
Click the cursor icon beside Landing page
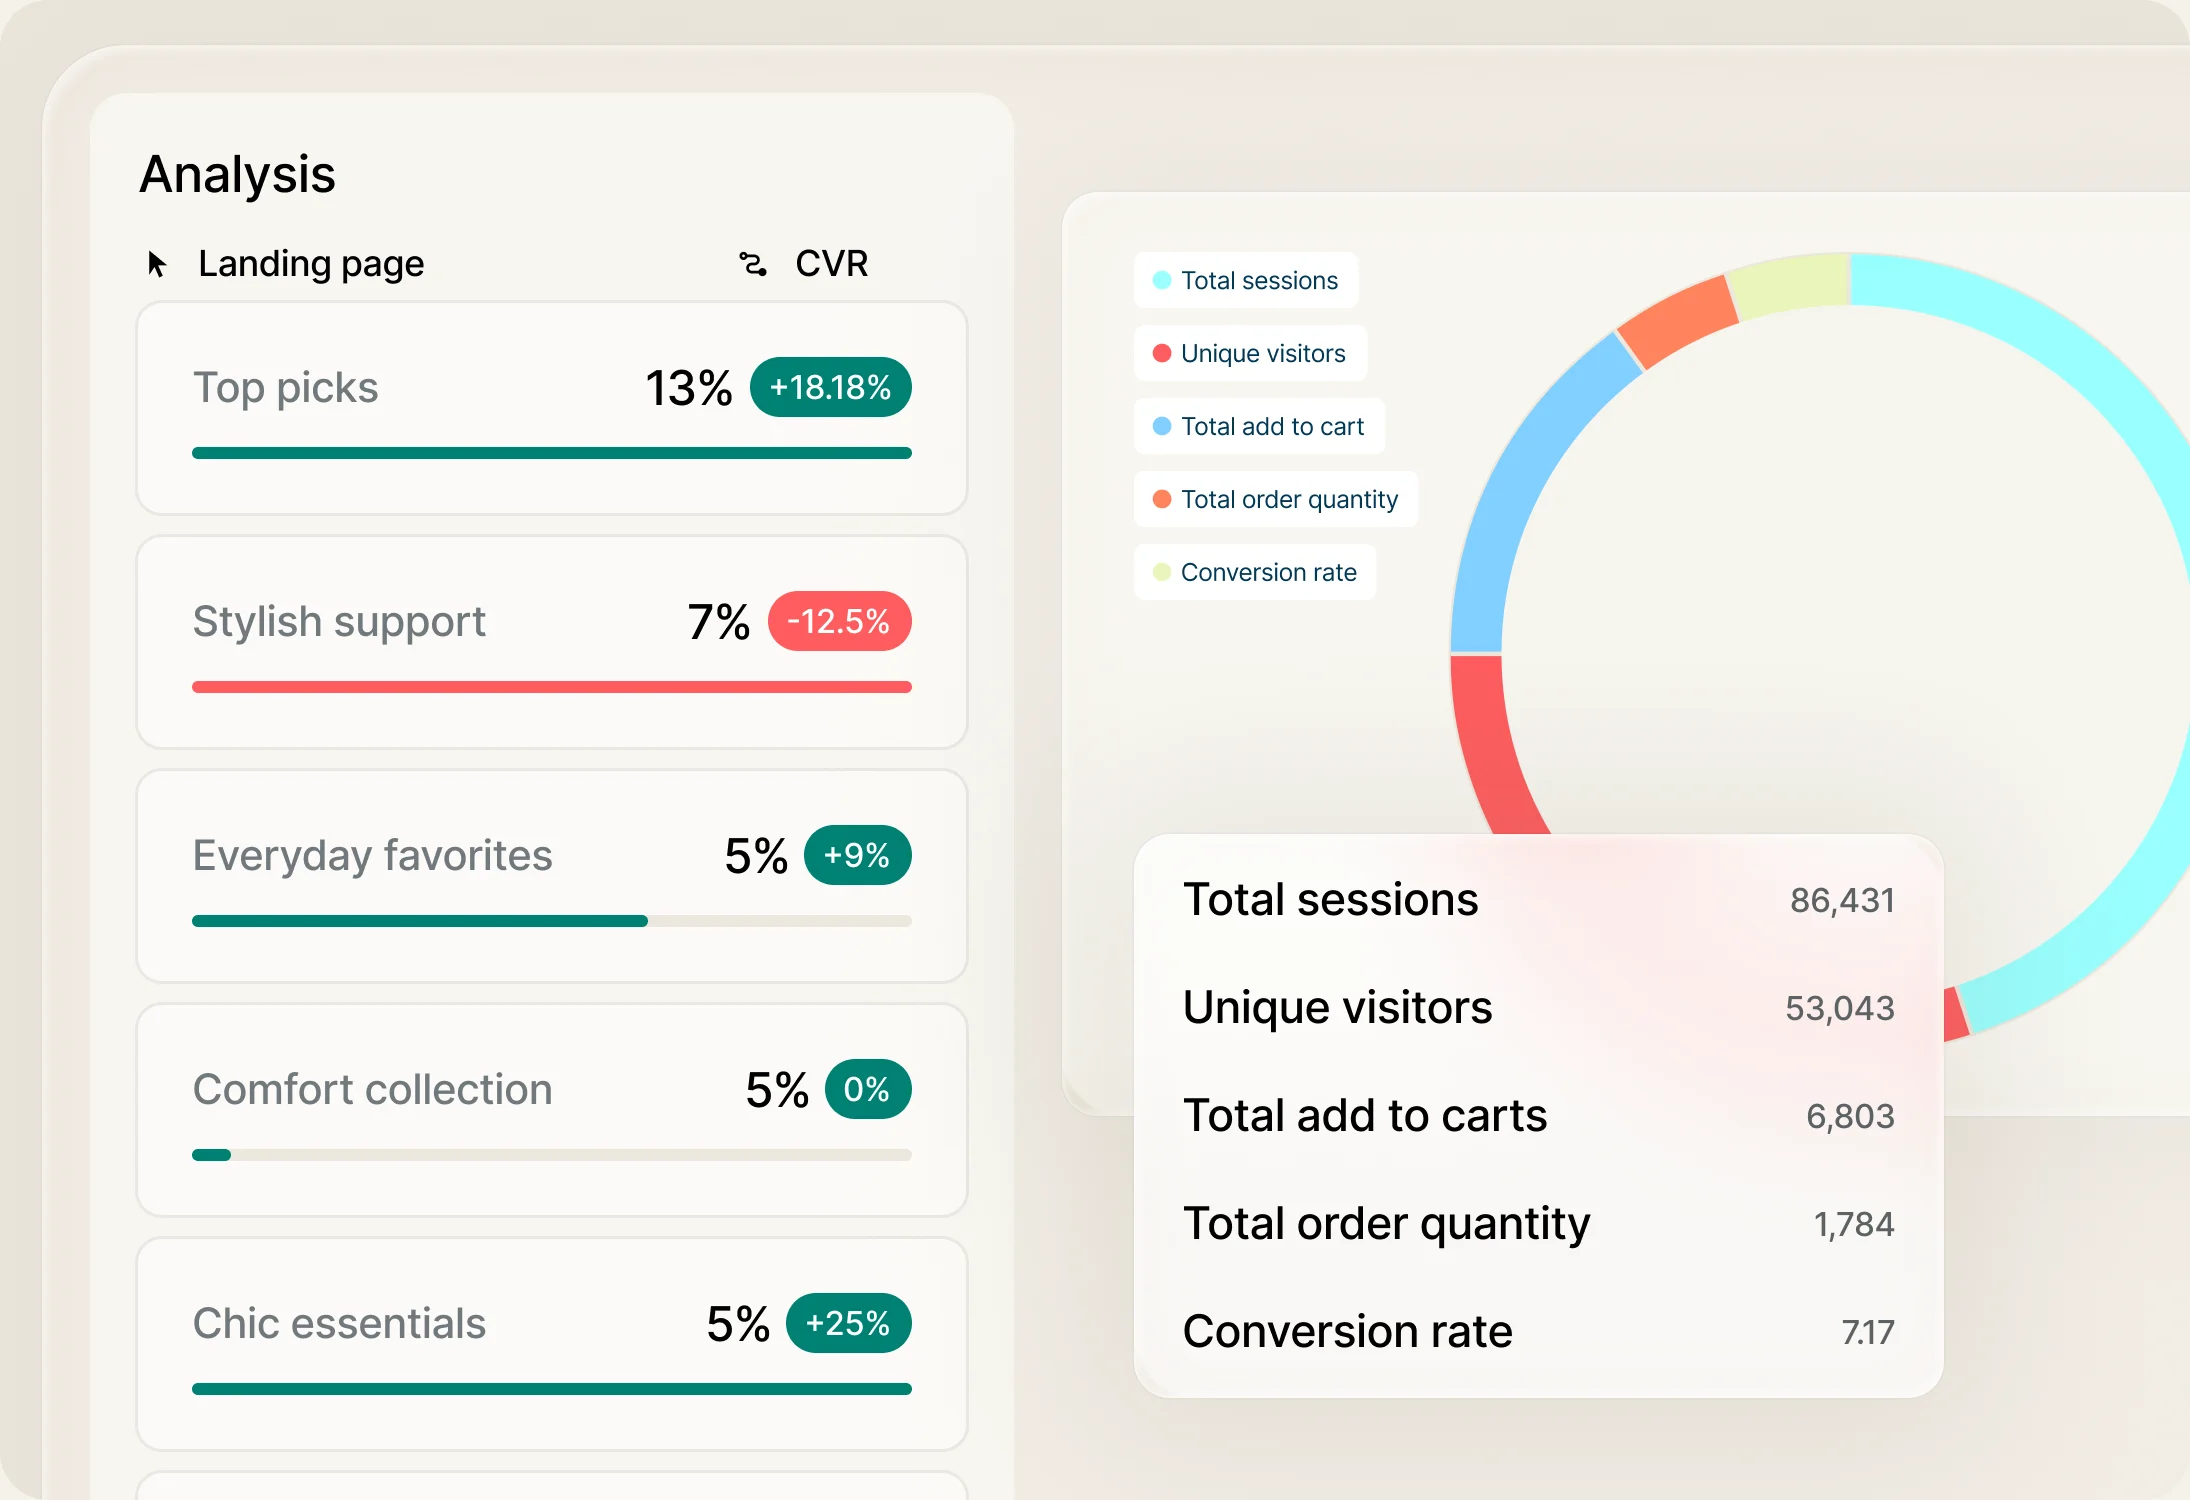tap(157, 264)
